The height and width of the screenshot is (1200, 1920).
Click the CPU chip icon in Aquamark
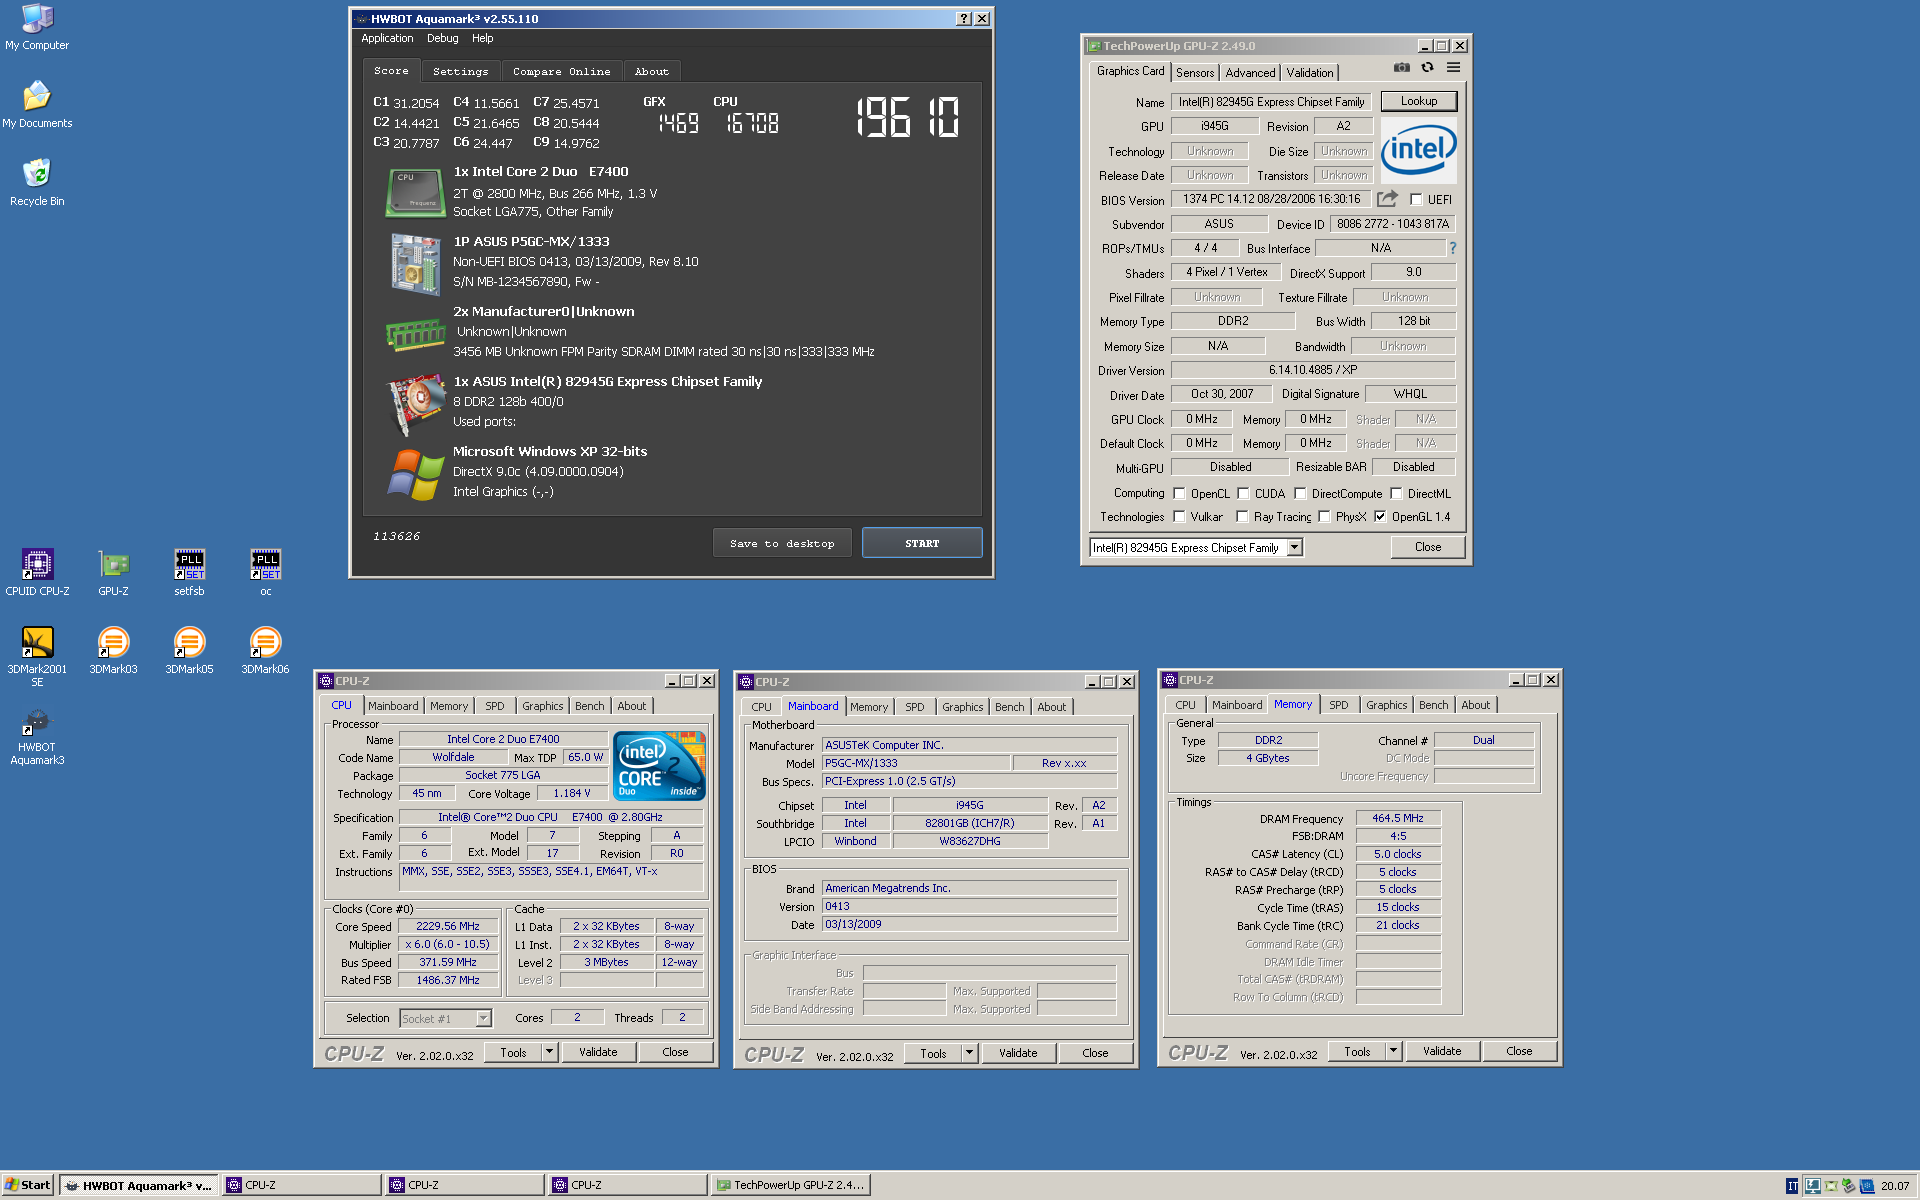(415, 193)
